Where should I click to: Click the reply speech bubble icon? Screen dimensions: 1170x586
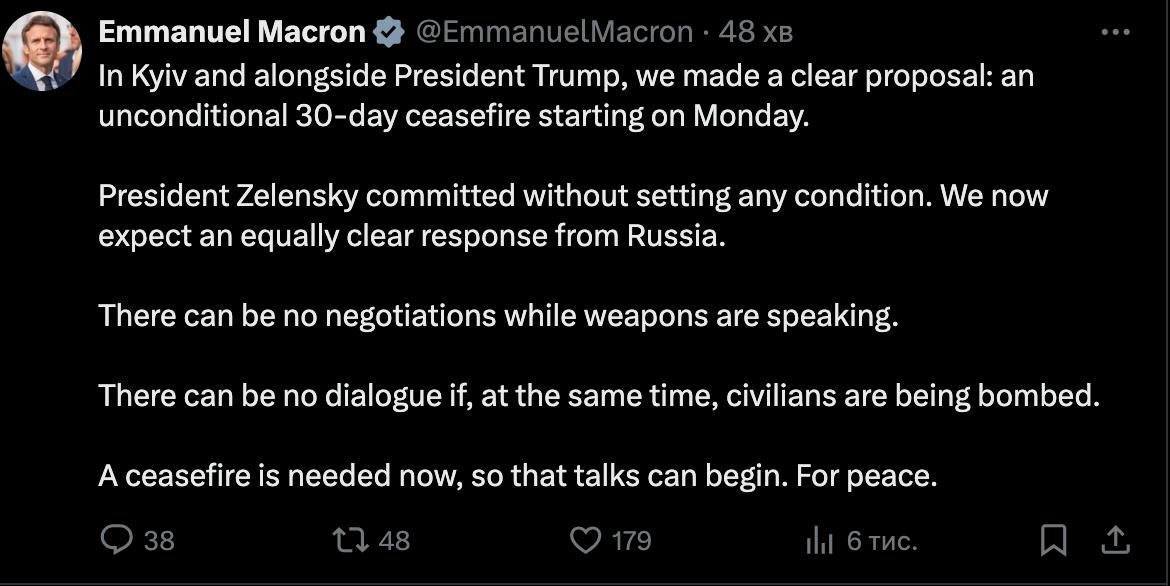117,540
